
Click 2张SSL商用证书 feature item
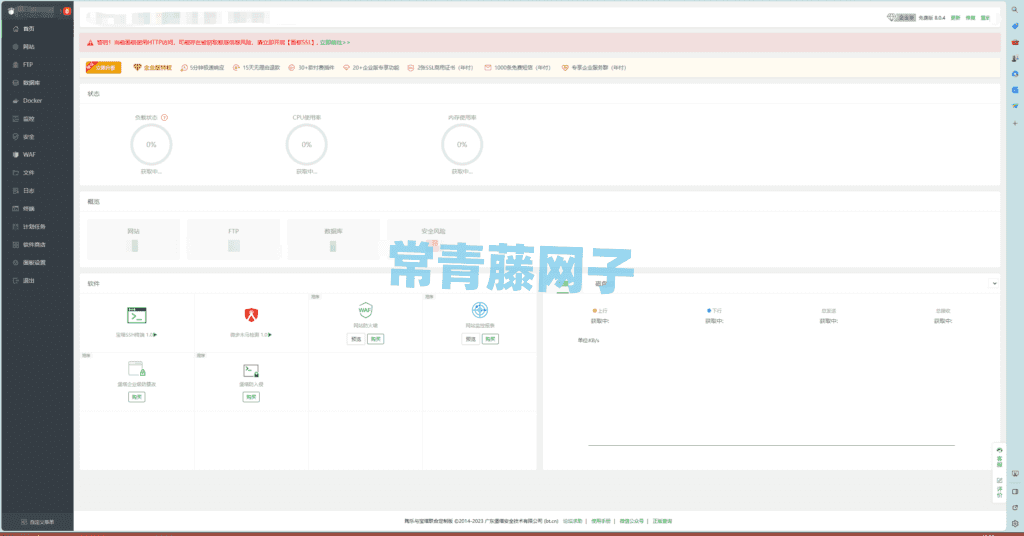pyautogui.click(x=440, y=67)
